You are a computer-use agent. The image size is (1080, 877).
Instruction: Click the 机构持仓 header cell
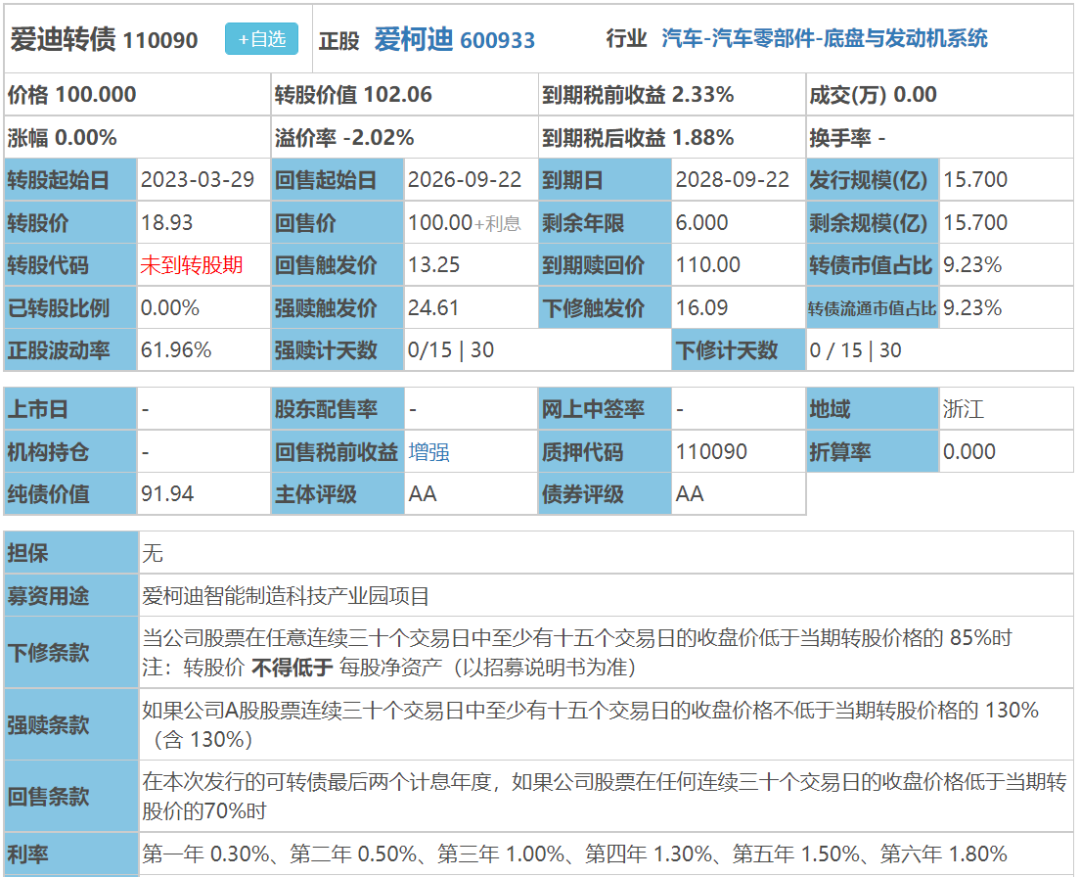[x=70, y=452]
